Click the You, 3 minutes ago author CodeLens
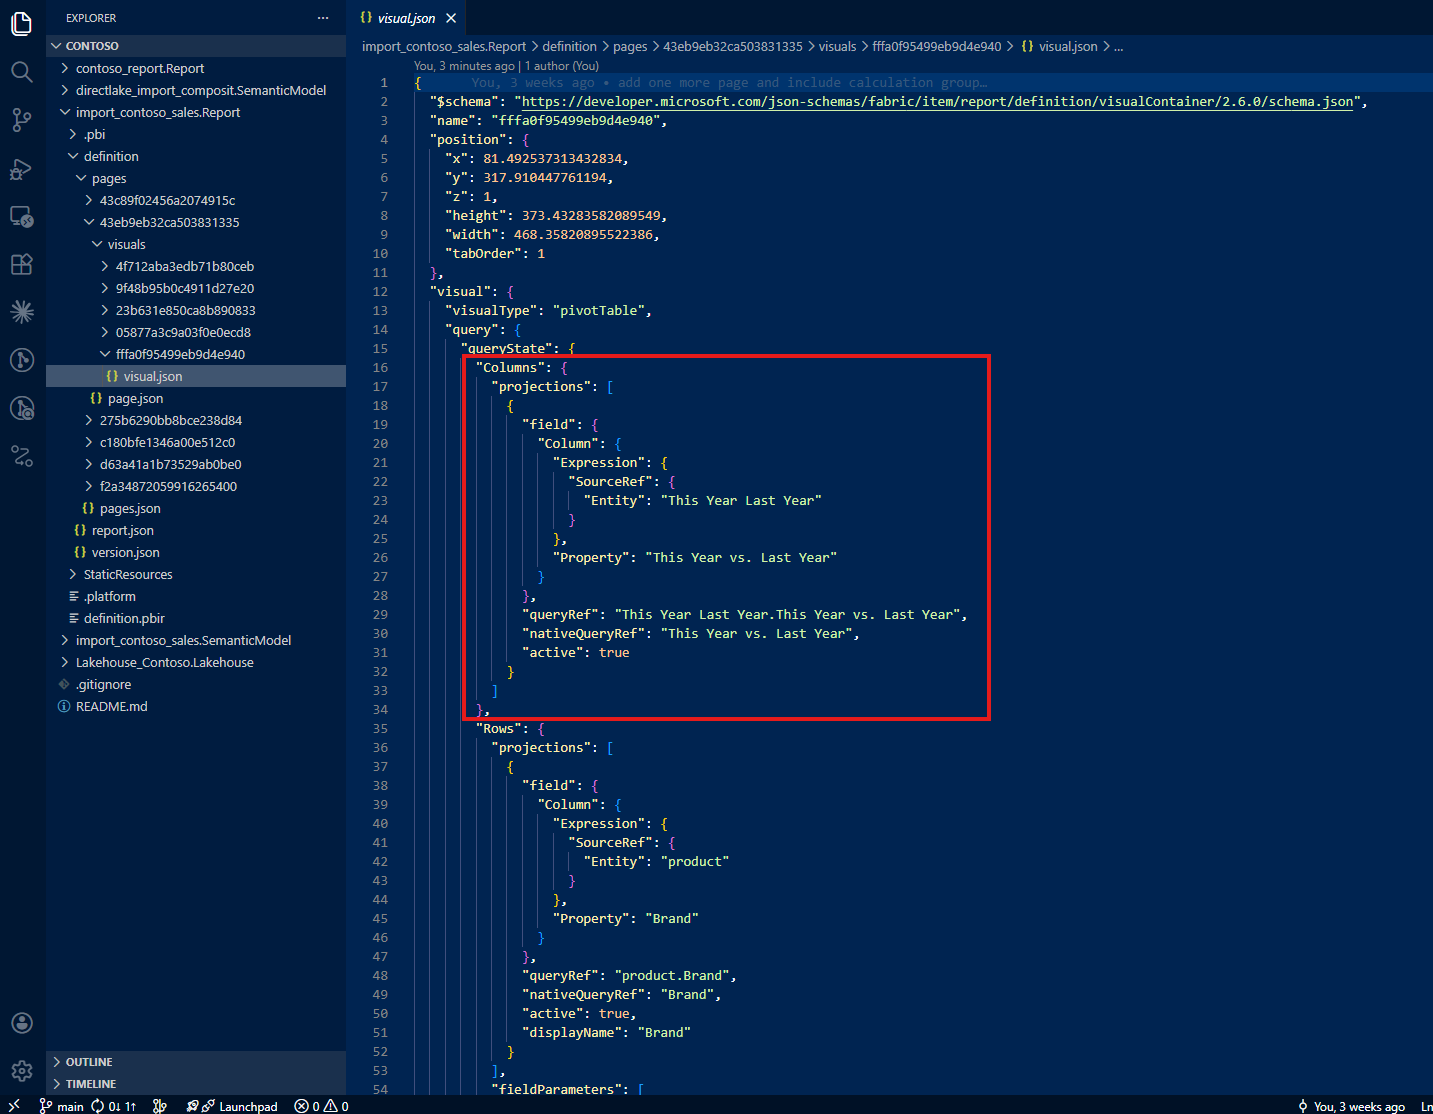The height and width of the screenshot is (1114, 1433). point(506,66)
